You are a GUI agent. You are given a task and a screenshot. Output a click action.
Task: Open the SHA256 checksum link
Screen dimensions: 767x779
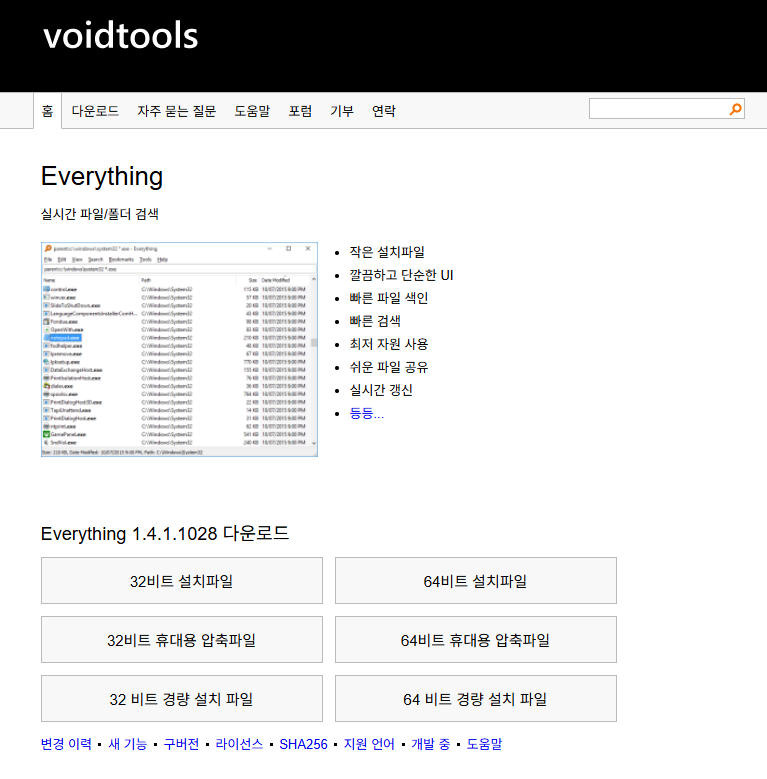304,744
